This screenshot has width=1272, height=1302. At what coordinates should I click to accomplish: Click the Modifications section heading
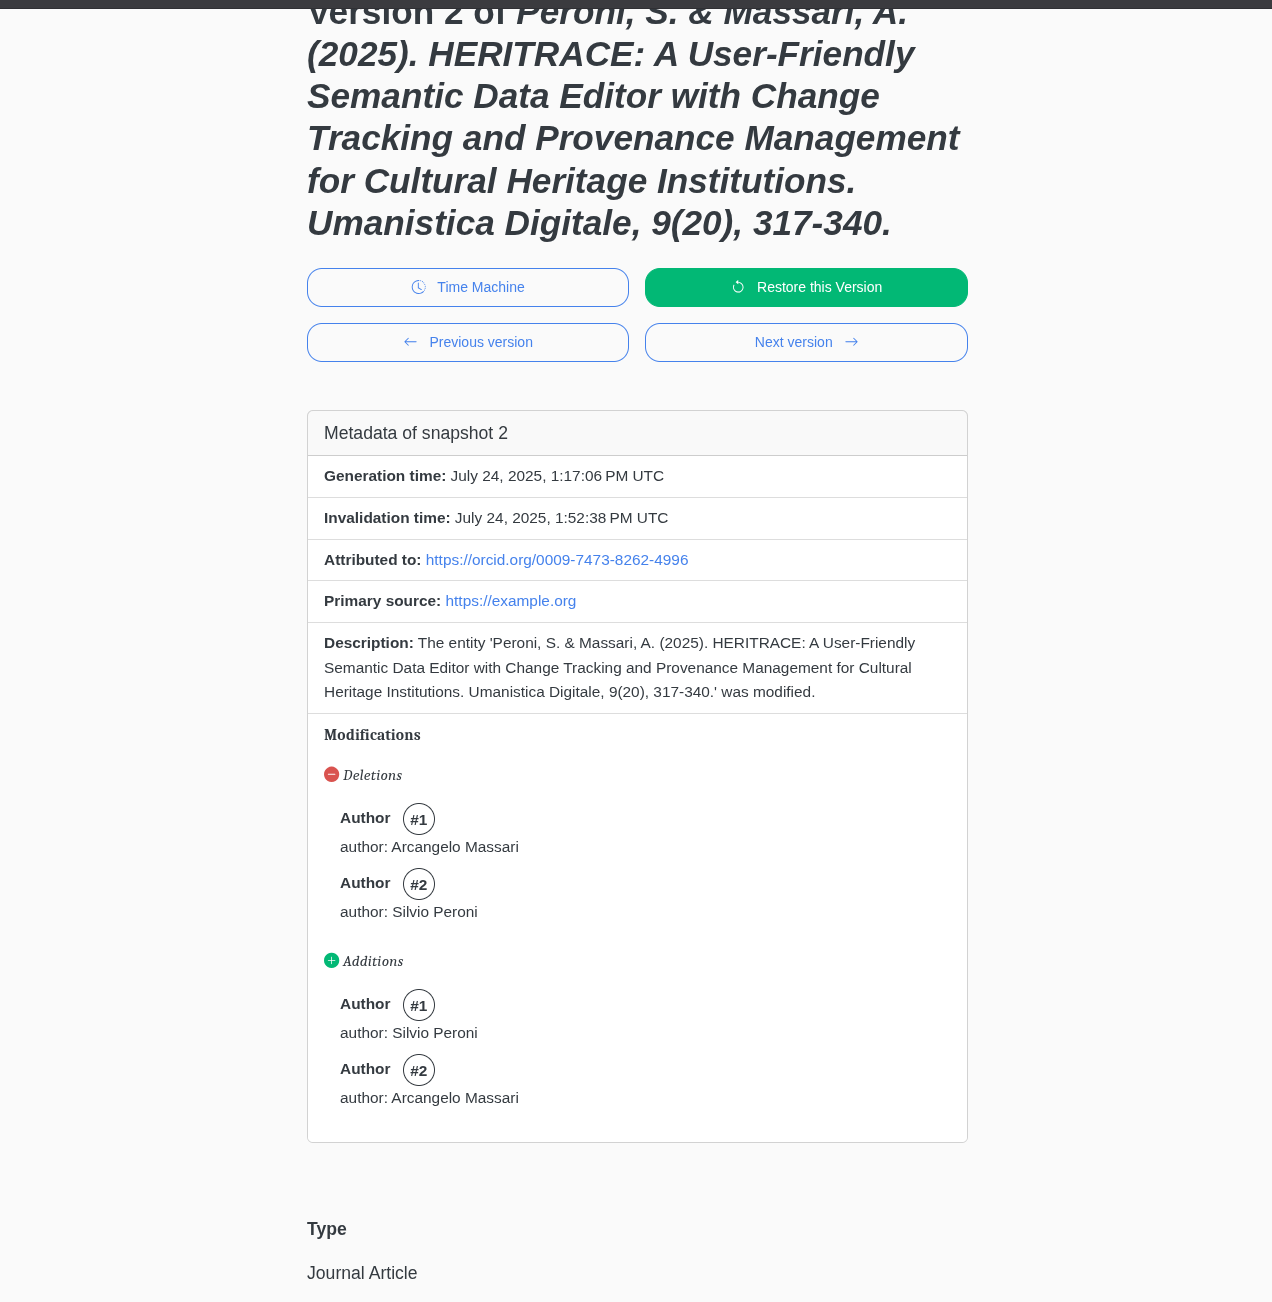[x=372, y=735]
